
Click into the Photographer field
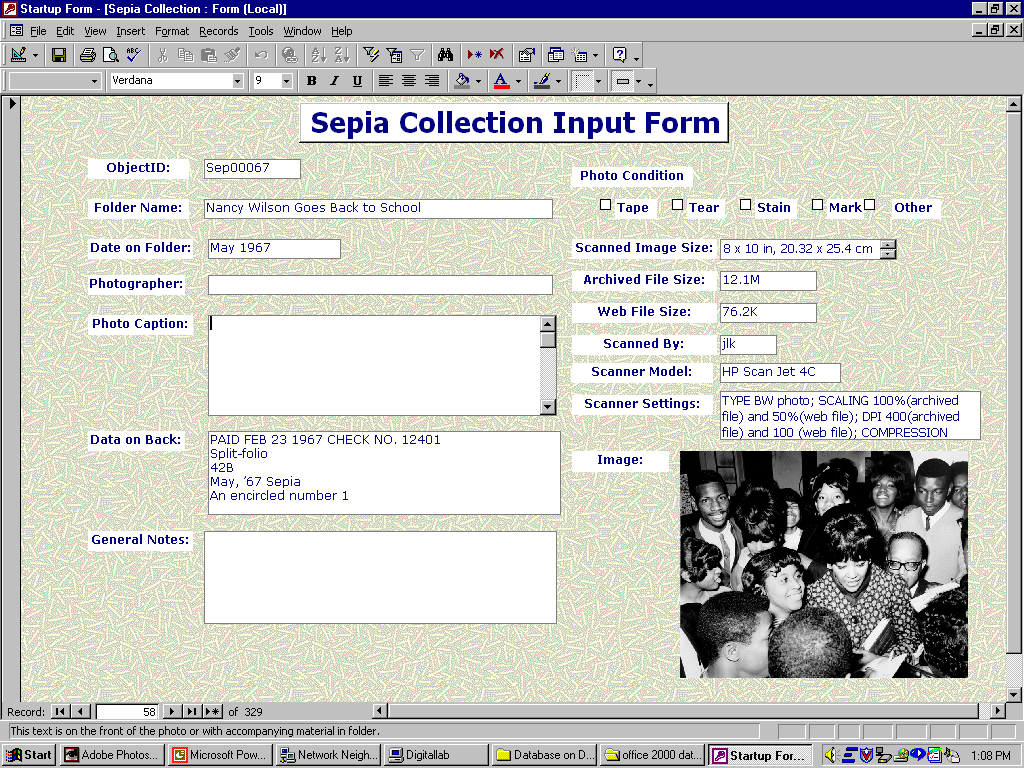coord(380,285)
